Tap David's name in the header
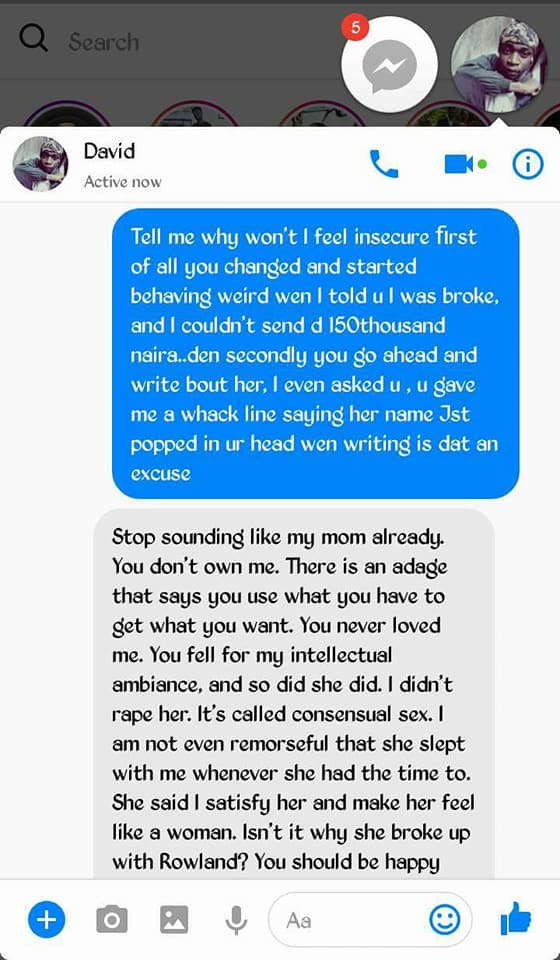Image resolution: width=560 pixels, height=960 pixels. pyautogui.click(x=109, y=151)
